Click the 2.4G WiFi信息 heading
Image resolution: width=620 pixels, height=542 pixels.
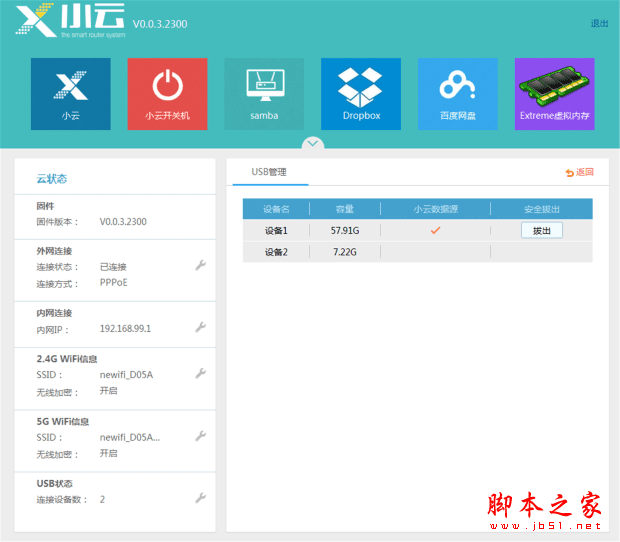(x=67, y=359)
